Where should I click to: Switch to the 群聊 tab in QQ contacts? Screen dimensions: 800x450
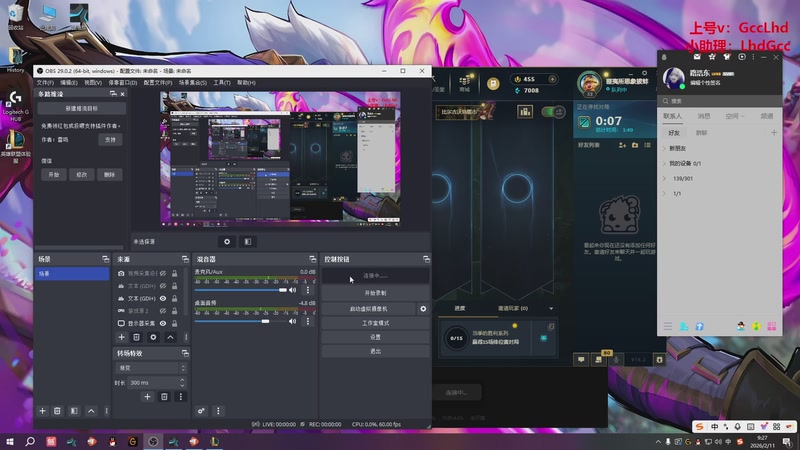coord(702,133)
